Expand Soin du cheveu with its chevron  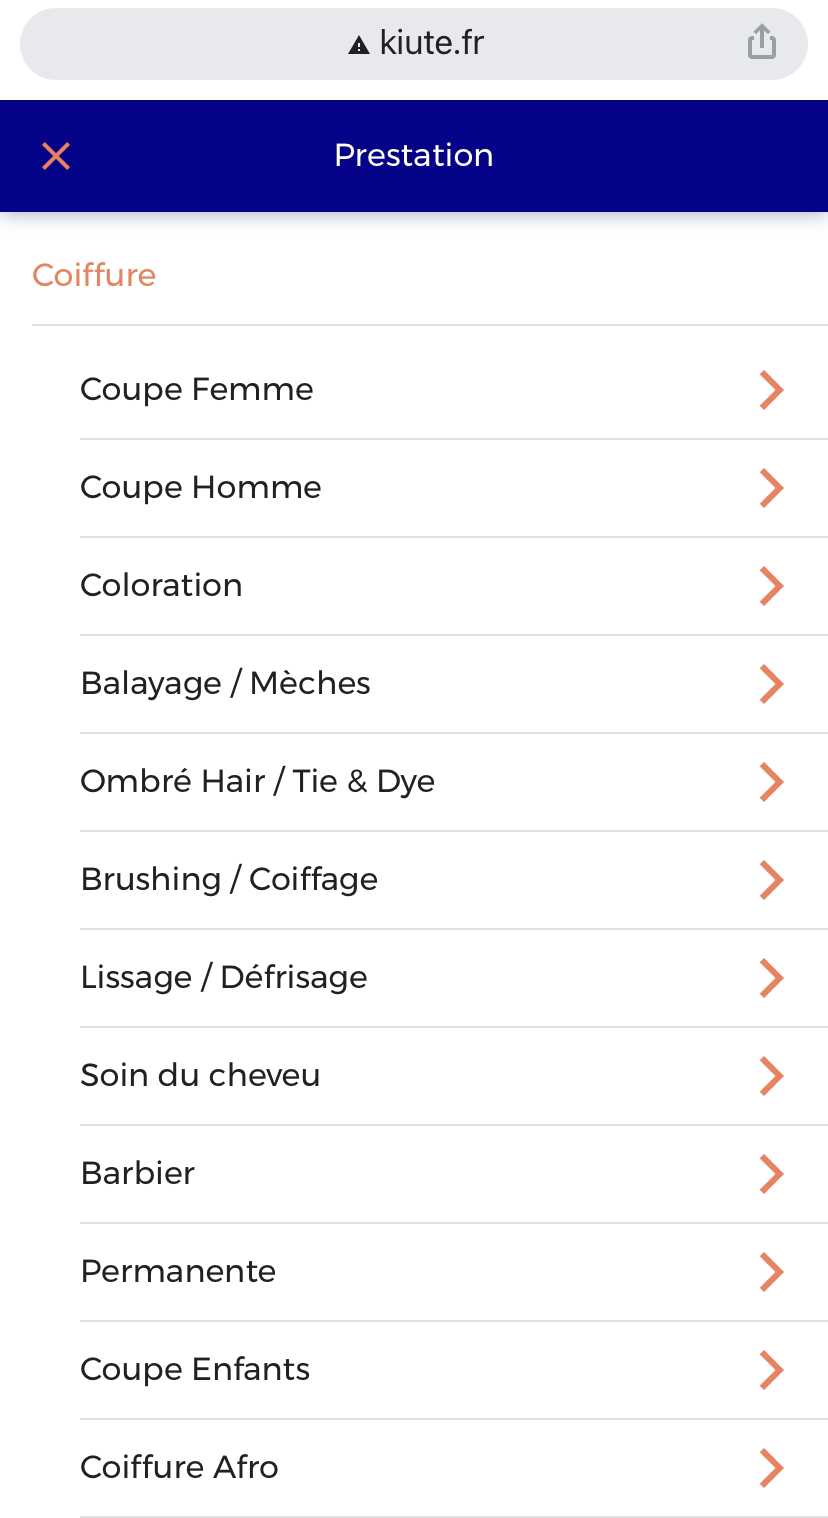[770, 1076]
